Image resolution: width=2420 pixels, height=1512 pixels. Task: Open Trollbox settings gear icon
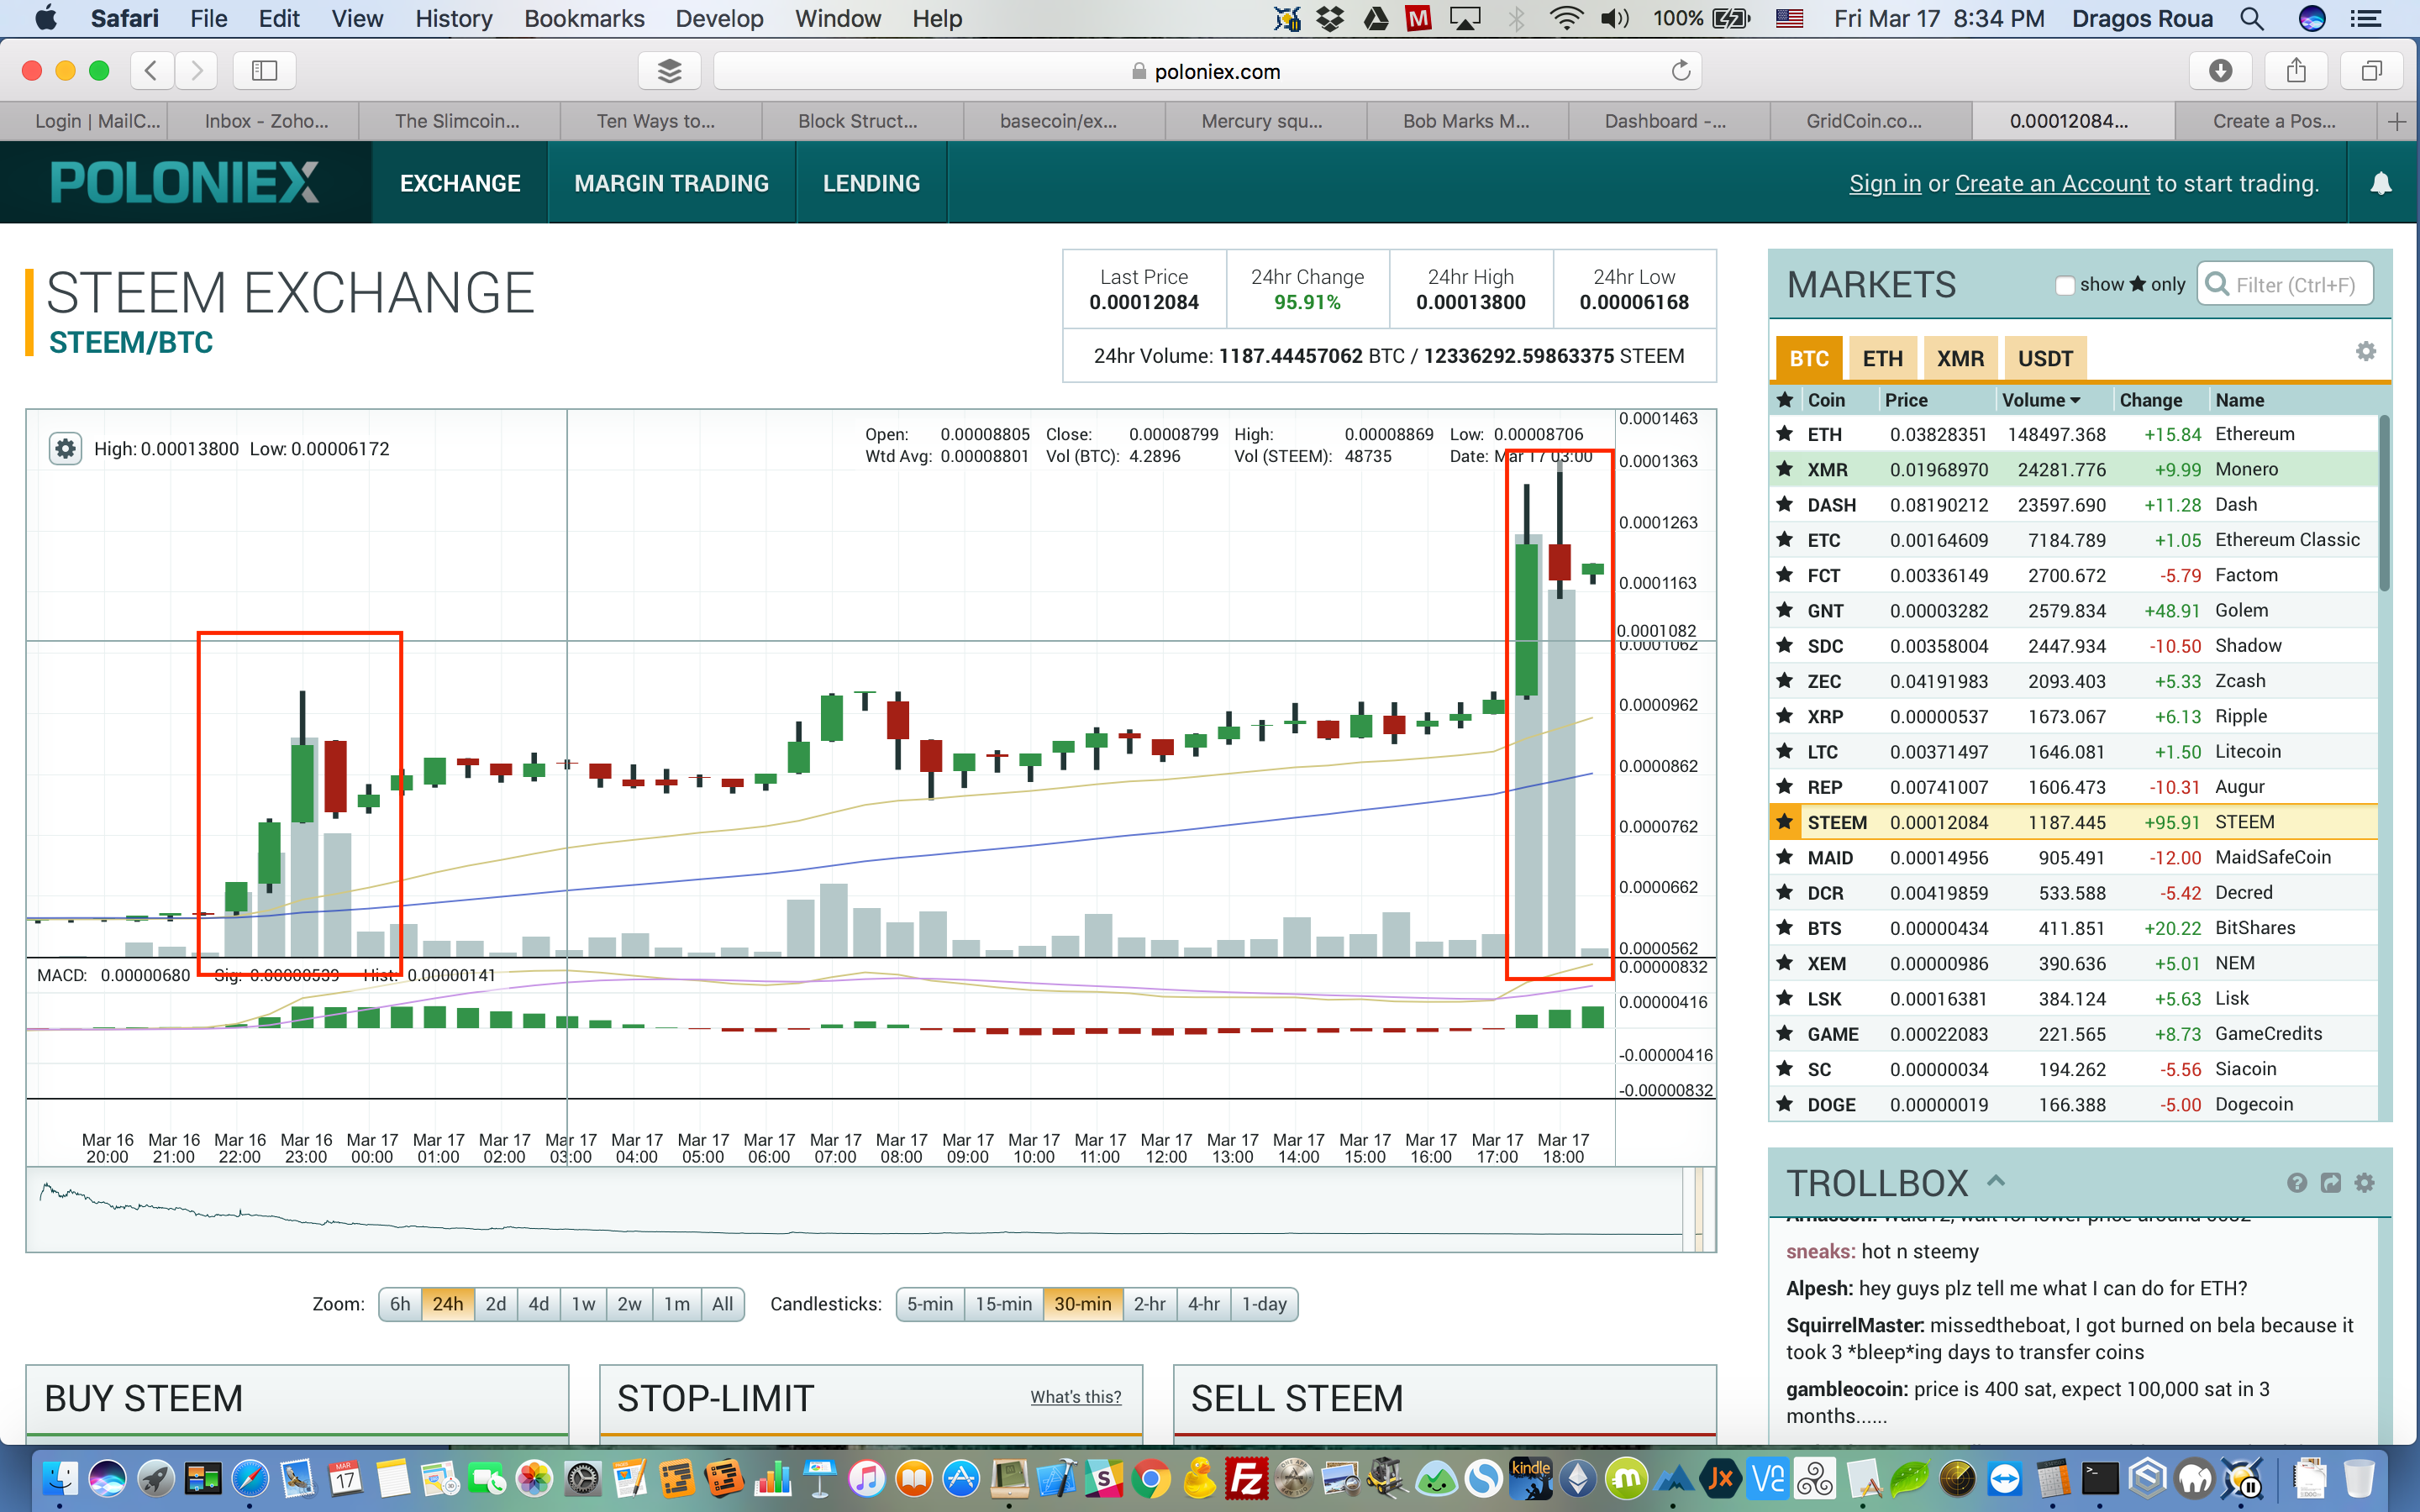(x=2364, y=1183)
